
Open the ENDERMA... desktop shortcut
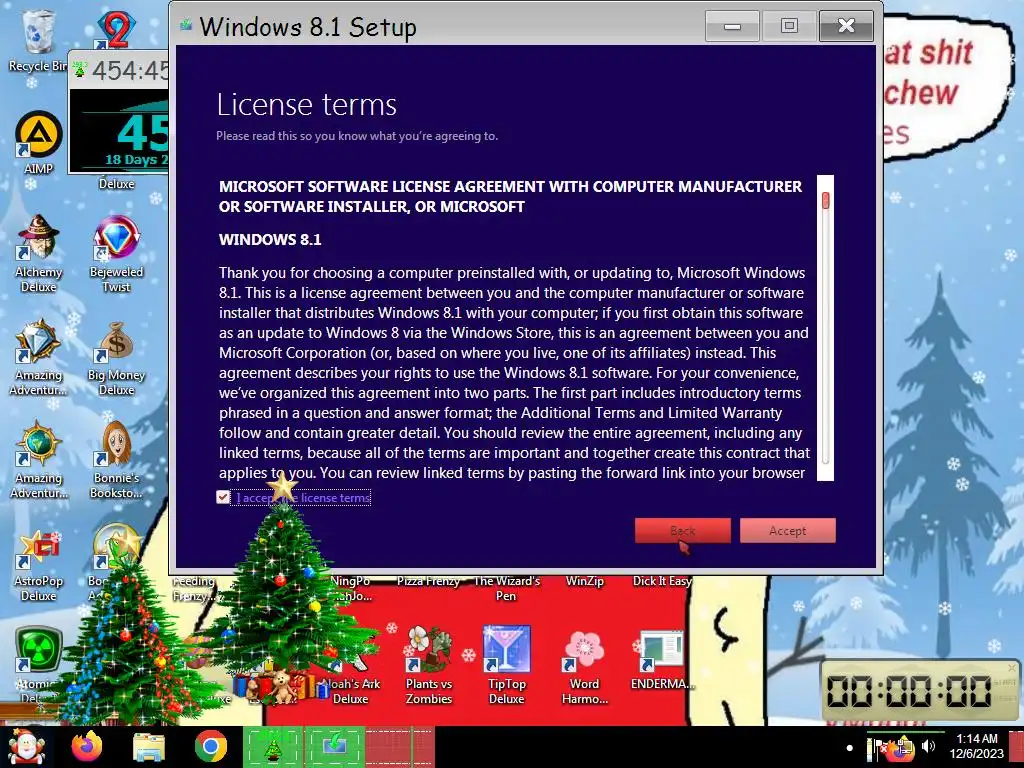[x=662, y=658]
